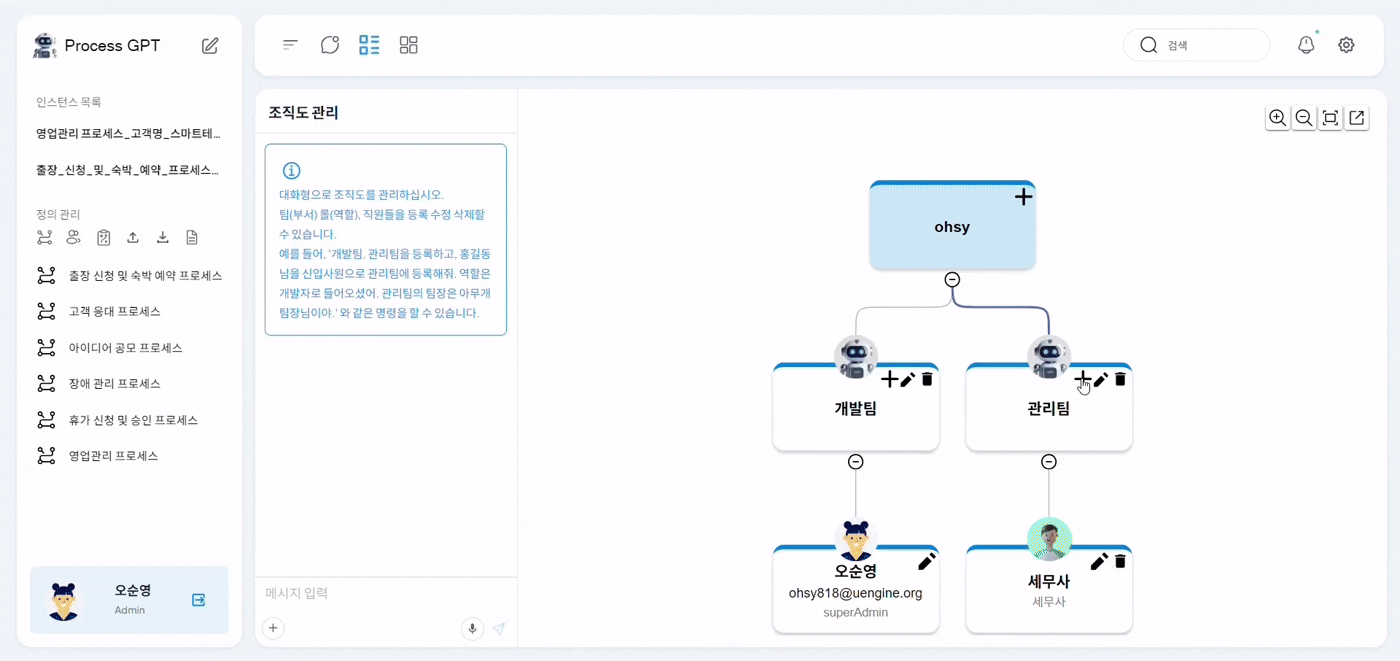Open the 영업관리 프로세스_고객명 instance
Viewport: 1400px width, 661px height.
tap(128, 134)
